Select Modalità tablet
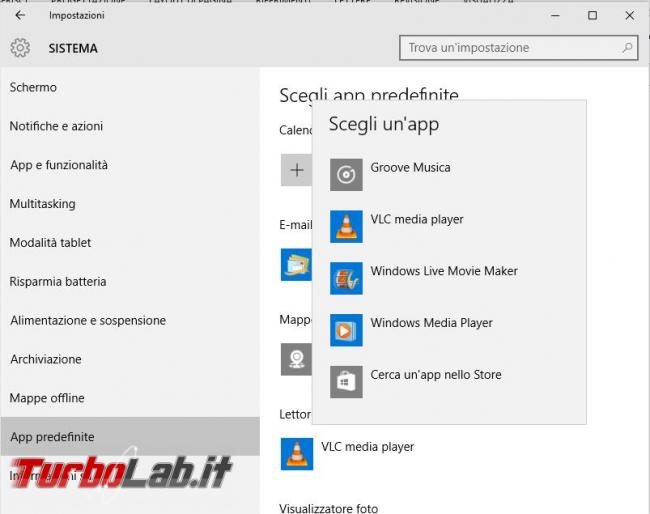Screen dimensions: 650x514 [130, 242]
